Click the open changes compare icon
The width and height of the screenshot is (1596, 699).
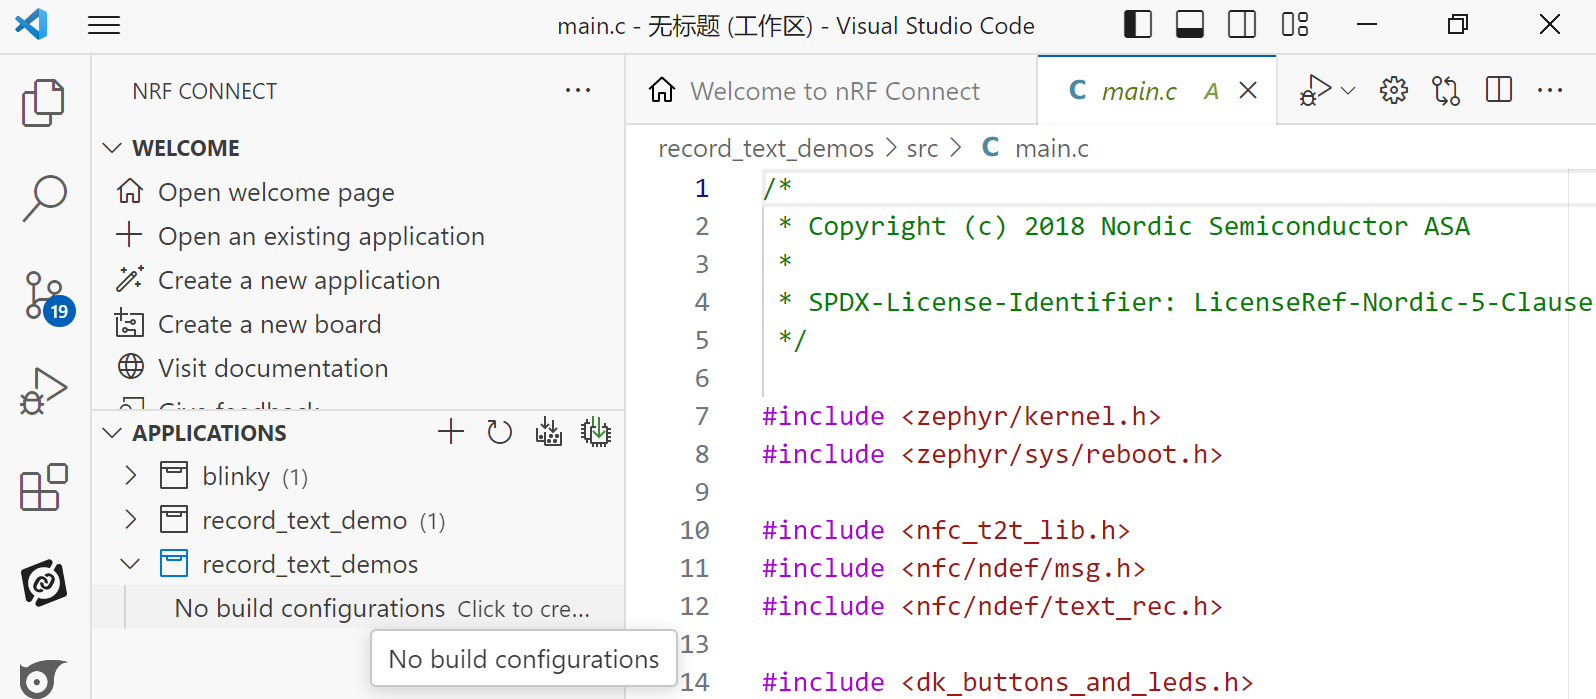click(x=1446, y=91)
